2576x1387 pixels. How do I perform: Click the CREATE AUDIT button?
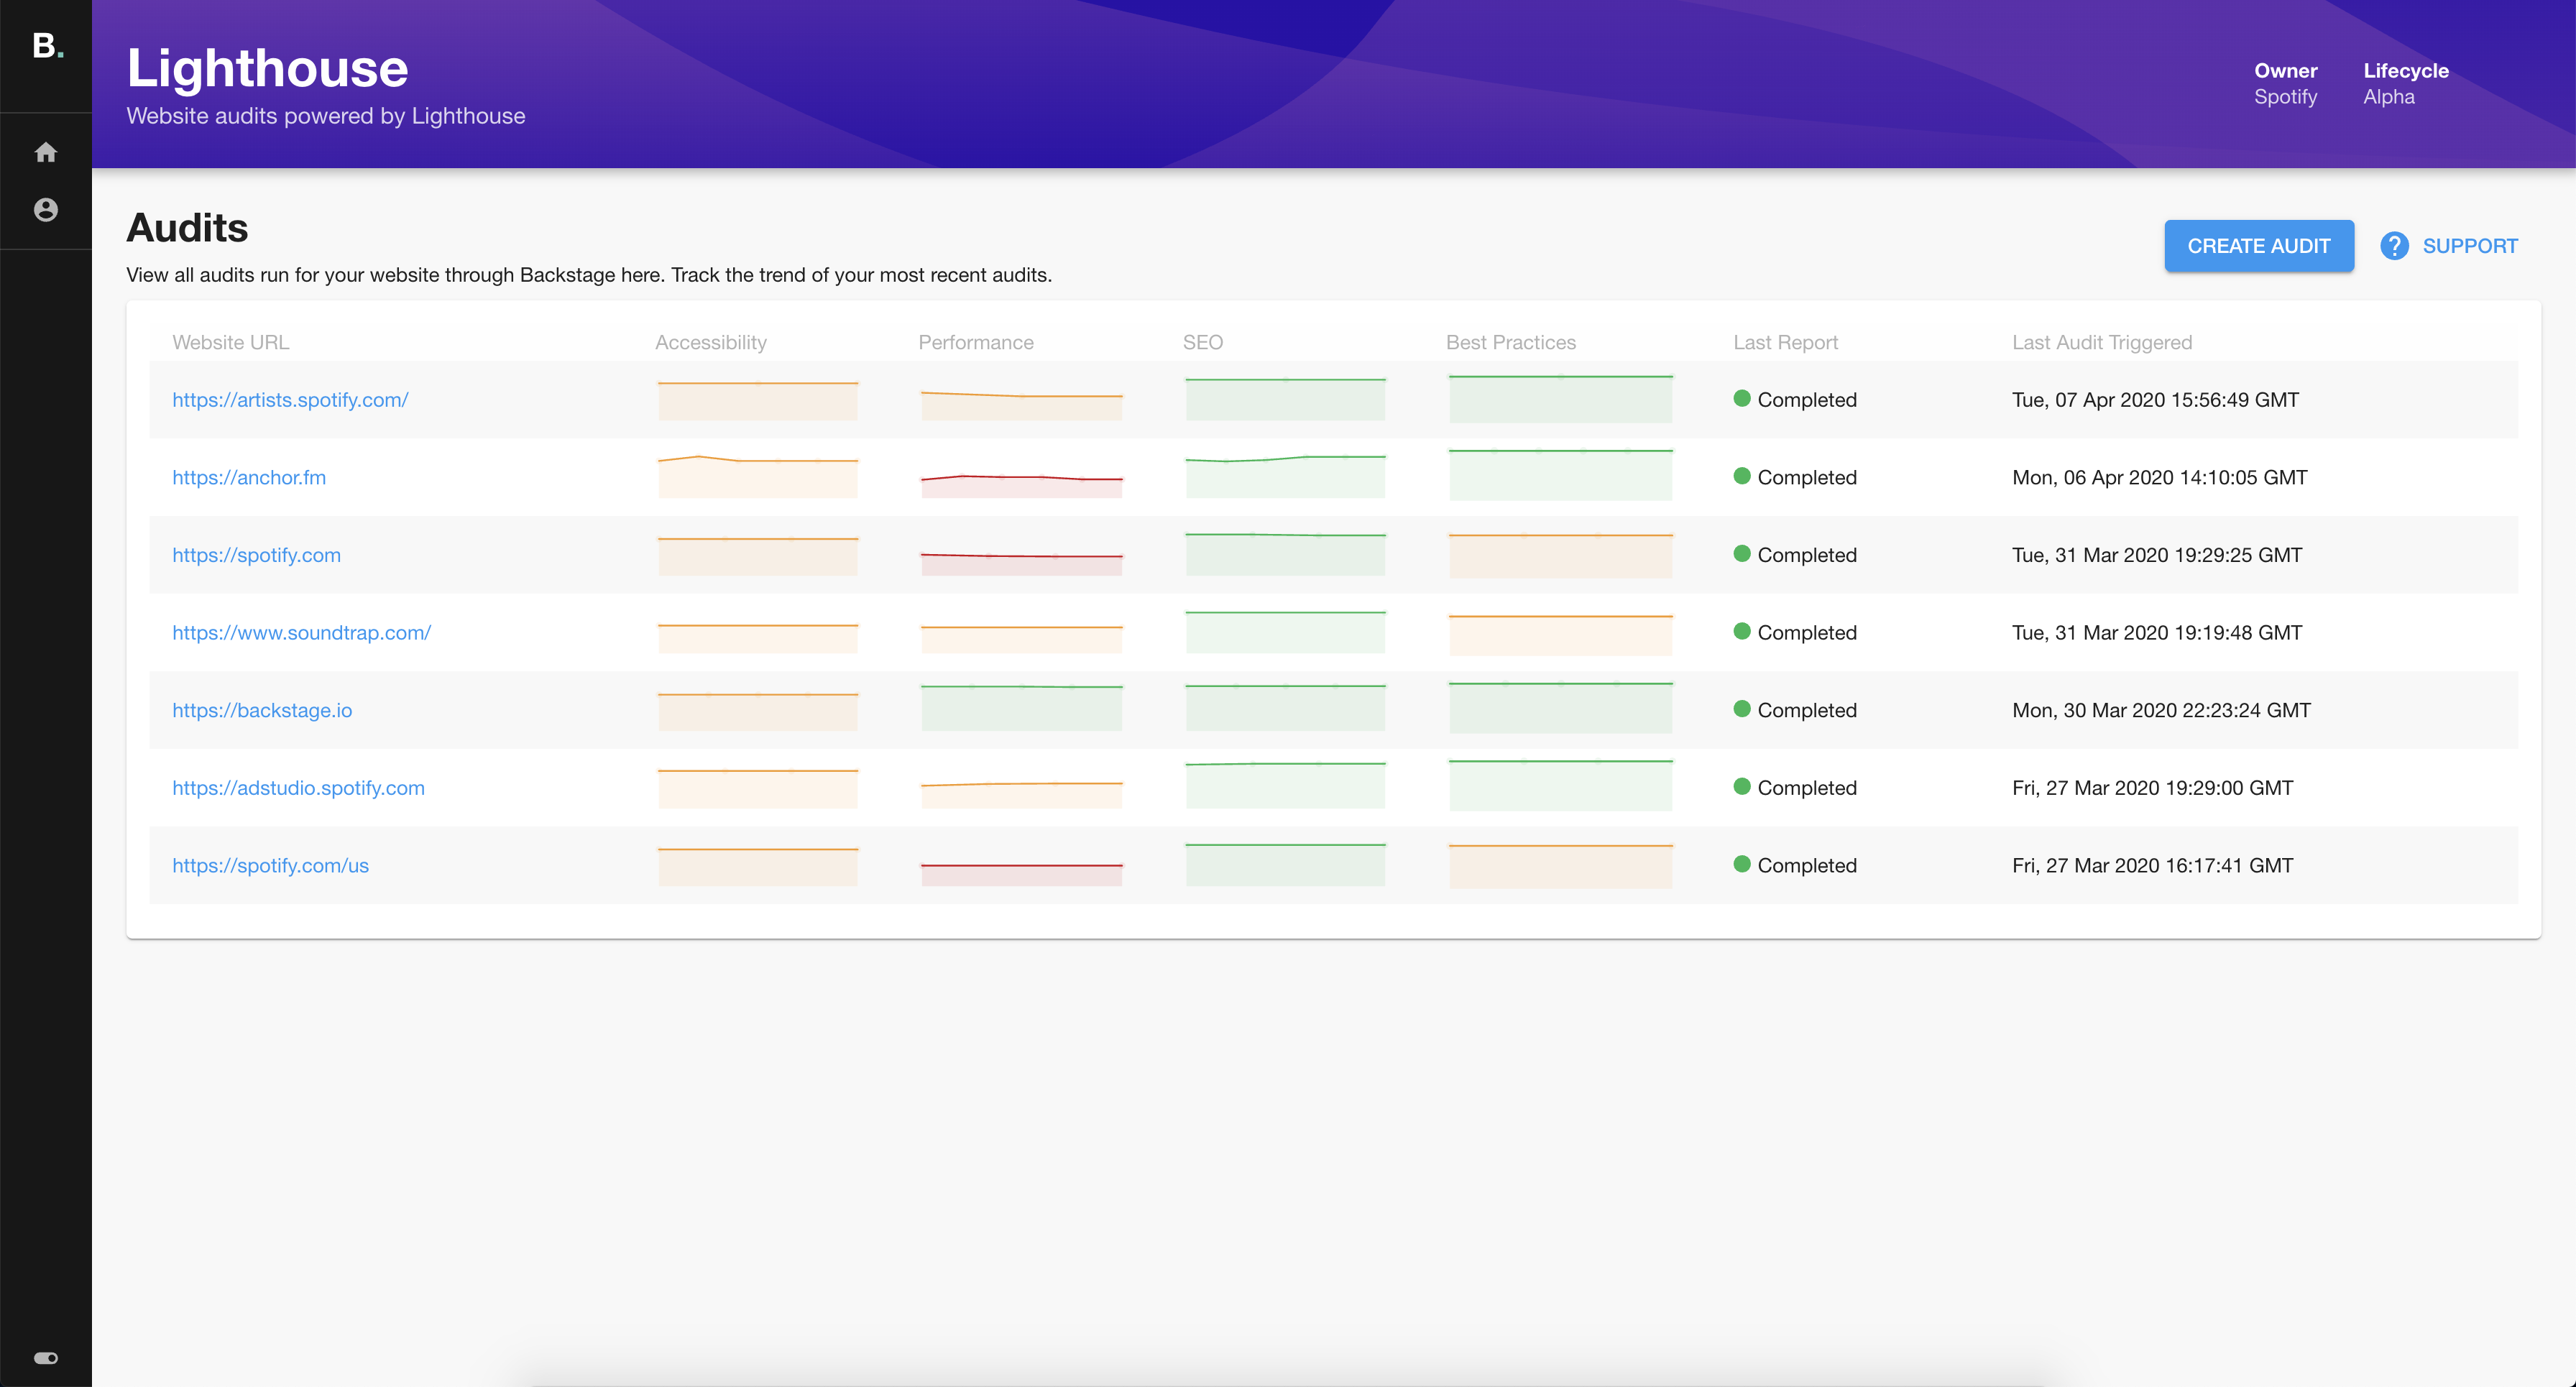tap(2258, 244)
